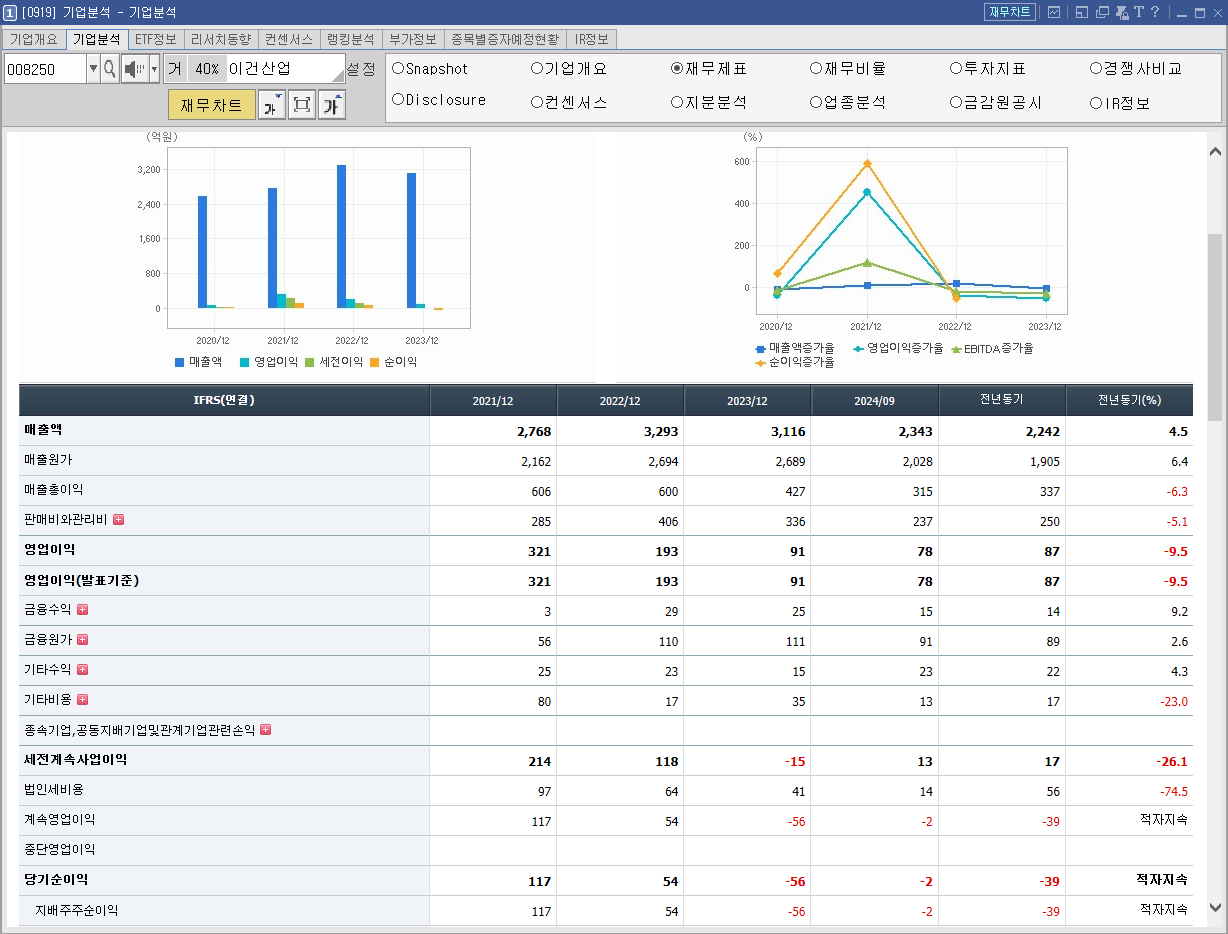Open the 컨센서스 tab
The height and width of the screenshot is (934, 1228).
tap(289, 40)
